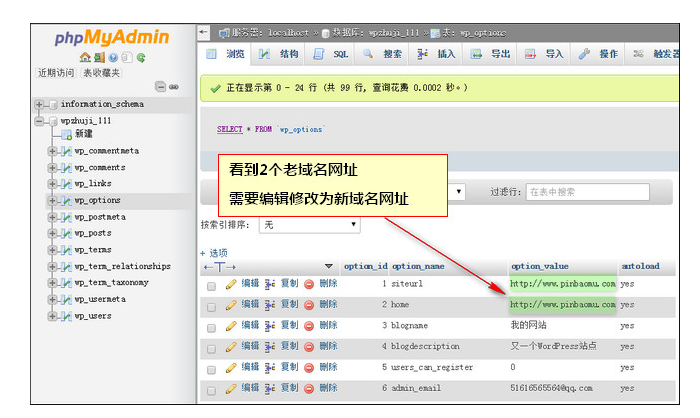Sort by option_id column header
The height and width of the screenshot is (418, 700).
click(365, 266)
